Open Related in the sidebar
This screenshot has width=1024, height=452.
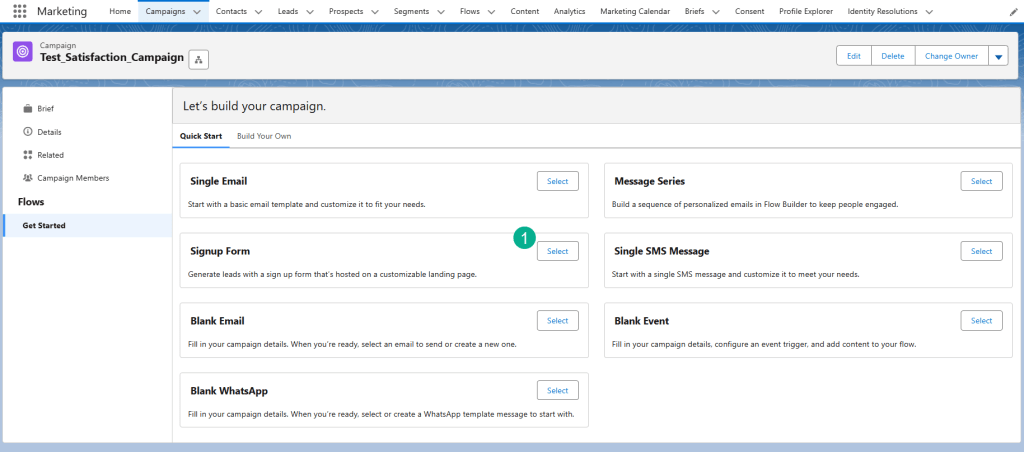click(x=50, y=155)
